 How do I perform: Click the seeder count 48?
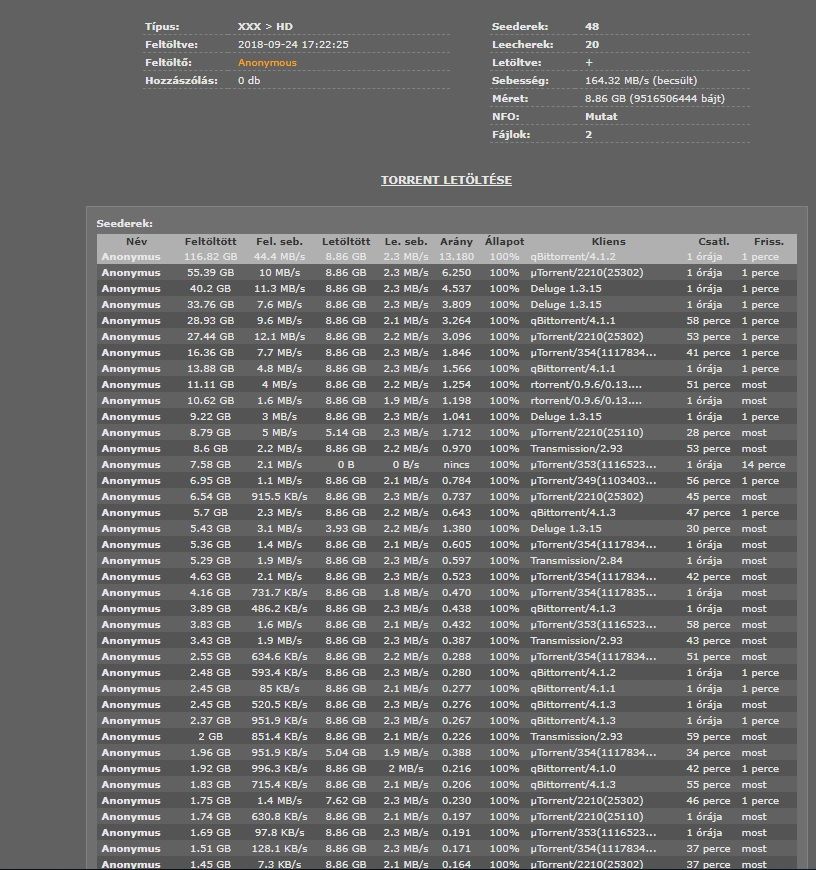(x=592, y=27)
